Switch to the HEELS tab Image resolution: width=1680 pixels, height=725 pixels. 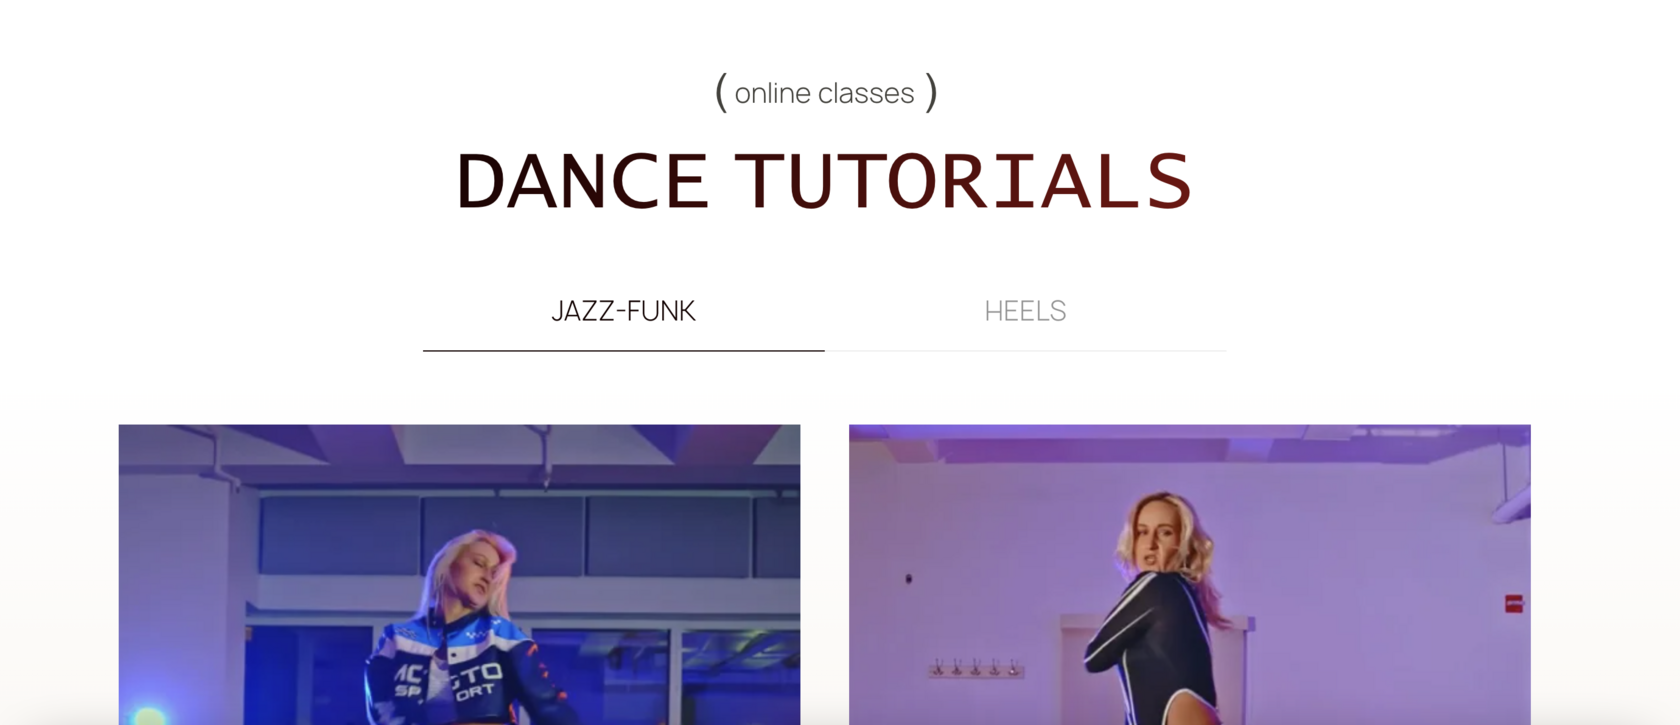click(1025, 311)
